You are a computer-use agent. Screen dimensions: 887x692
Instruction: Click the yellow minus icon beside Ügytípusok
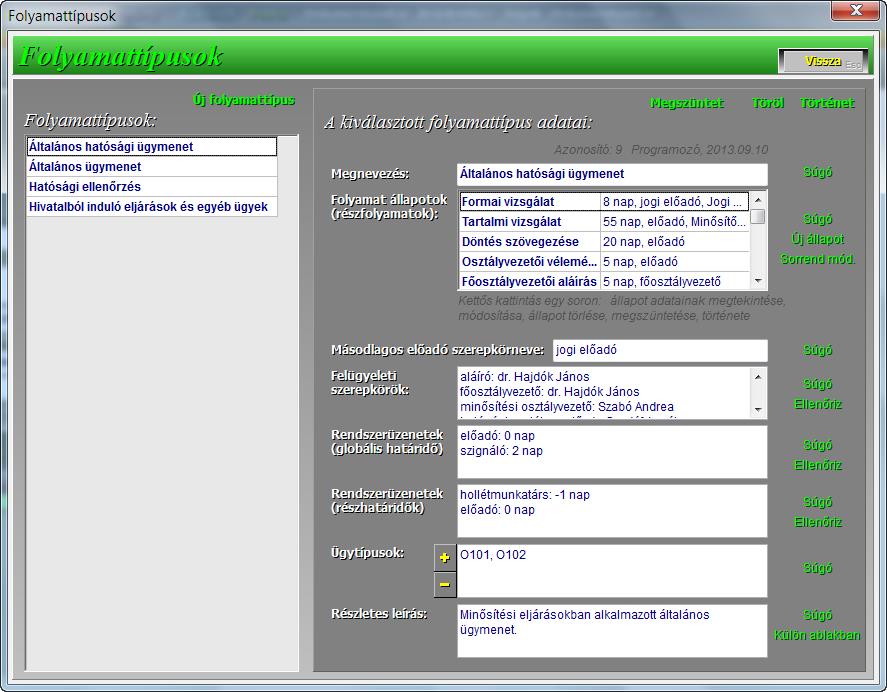pyautogui.click(x=445, y=584)
